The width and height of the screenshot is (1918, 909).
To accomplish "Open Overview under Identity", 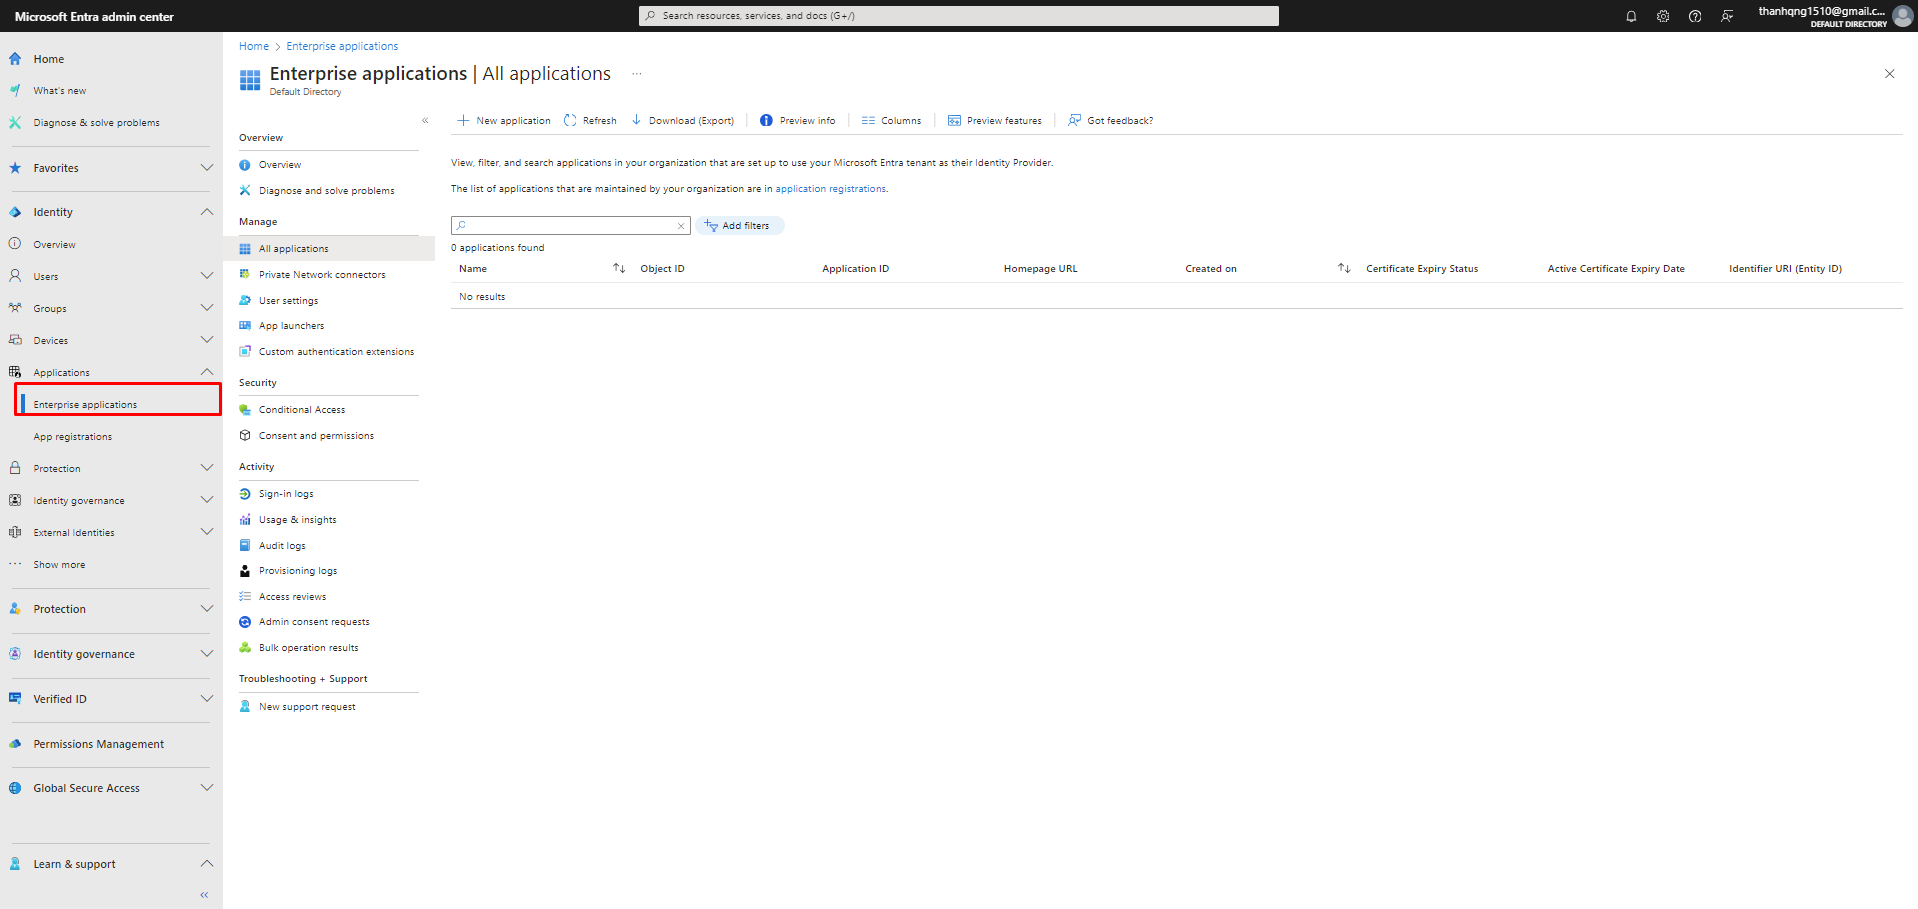I will tap(54, 245).
